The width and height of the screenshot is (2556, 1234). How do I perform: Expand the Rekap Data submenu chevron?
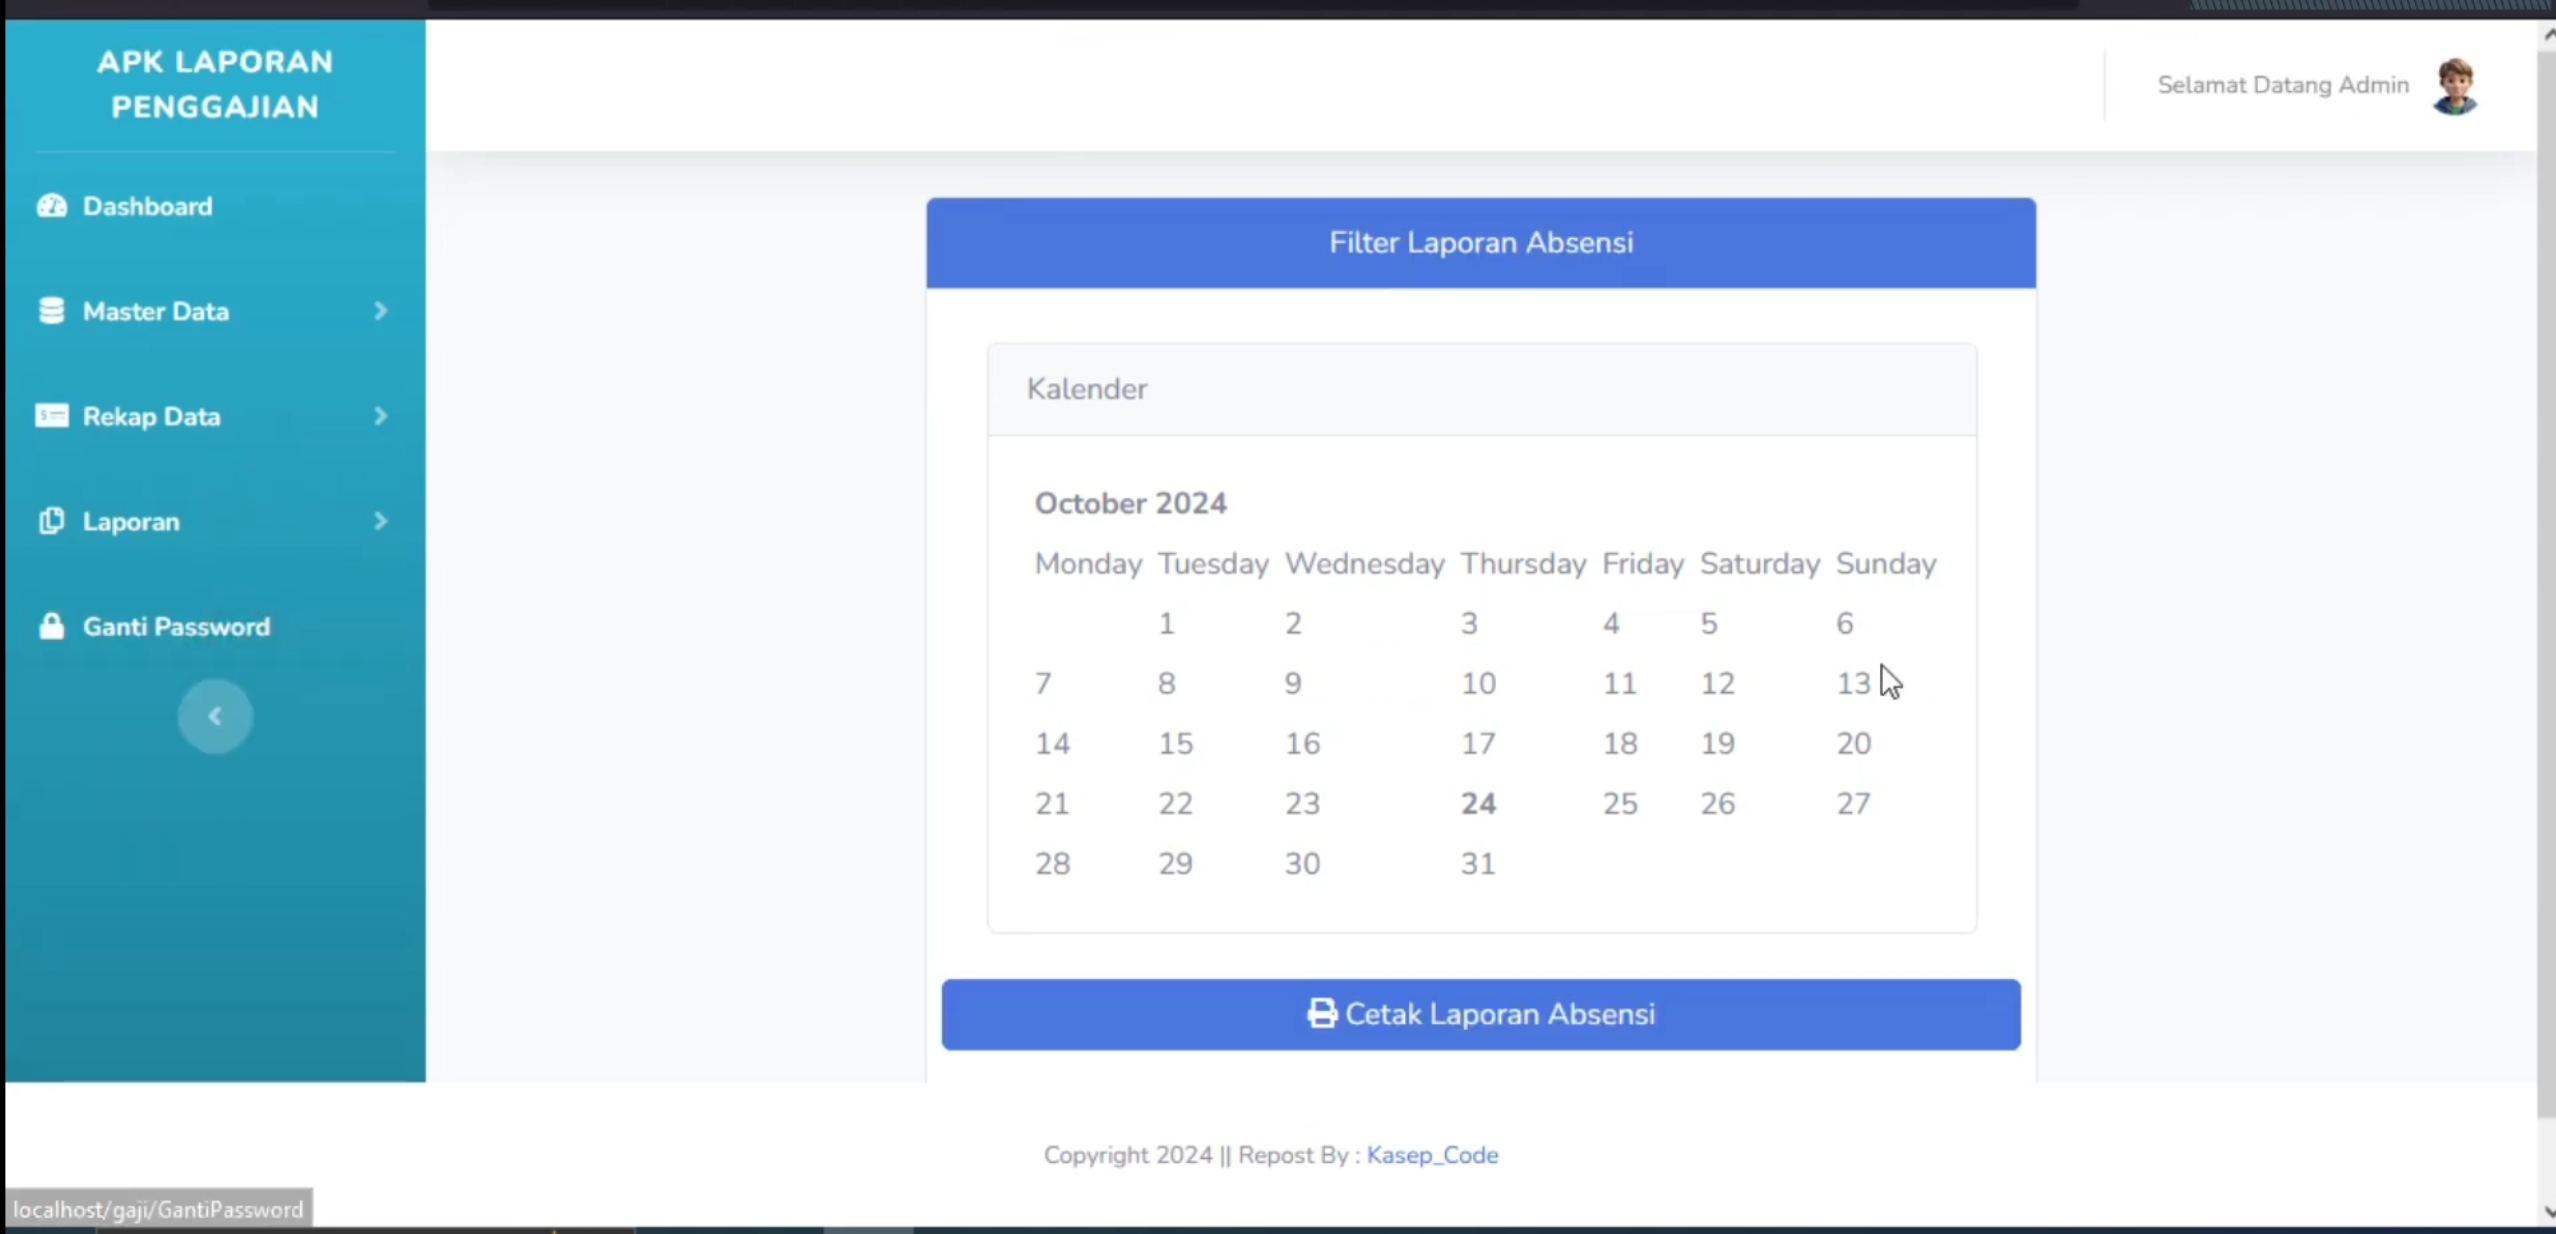(381, 416)
